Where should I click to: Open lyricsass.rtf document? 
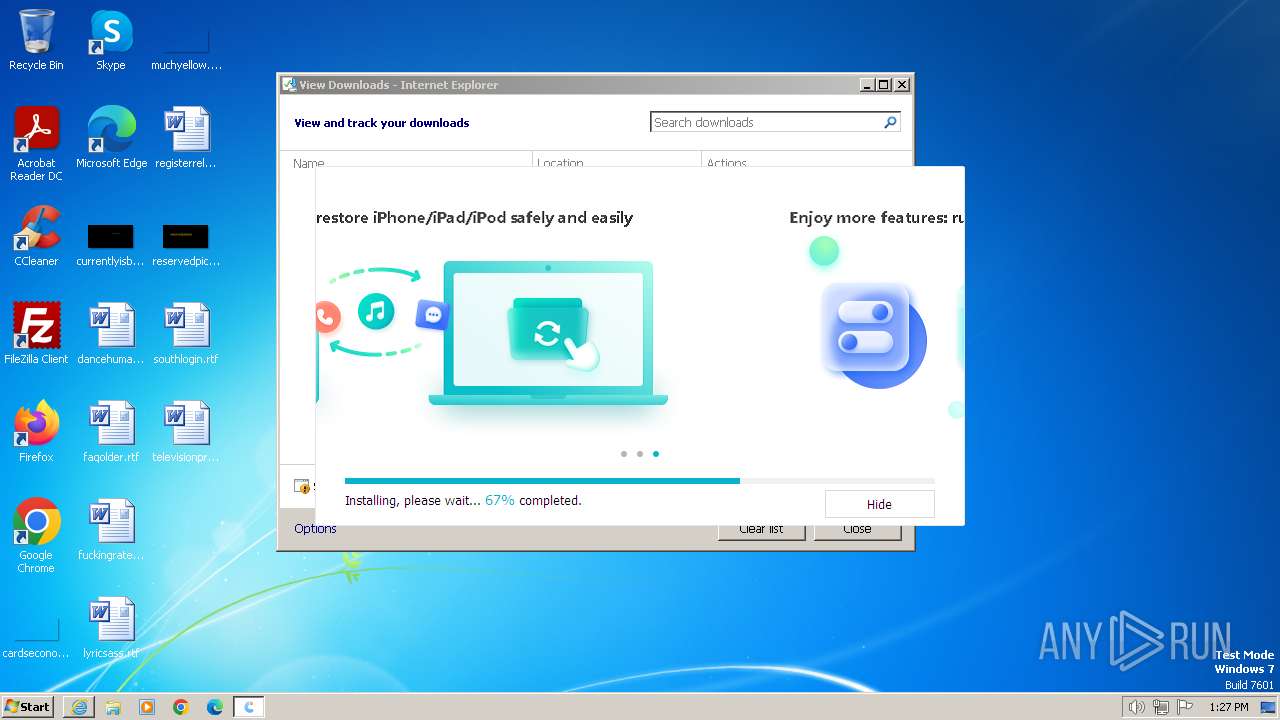pyautogui.click(x=111, y=628)
